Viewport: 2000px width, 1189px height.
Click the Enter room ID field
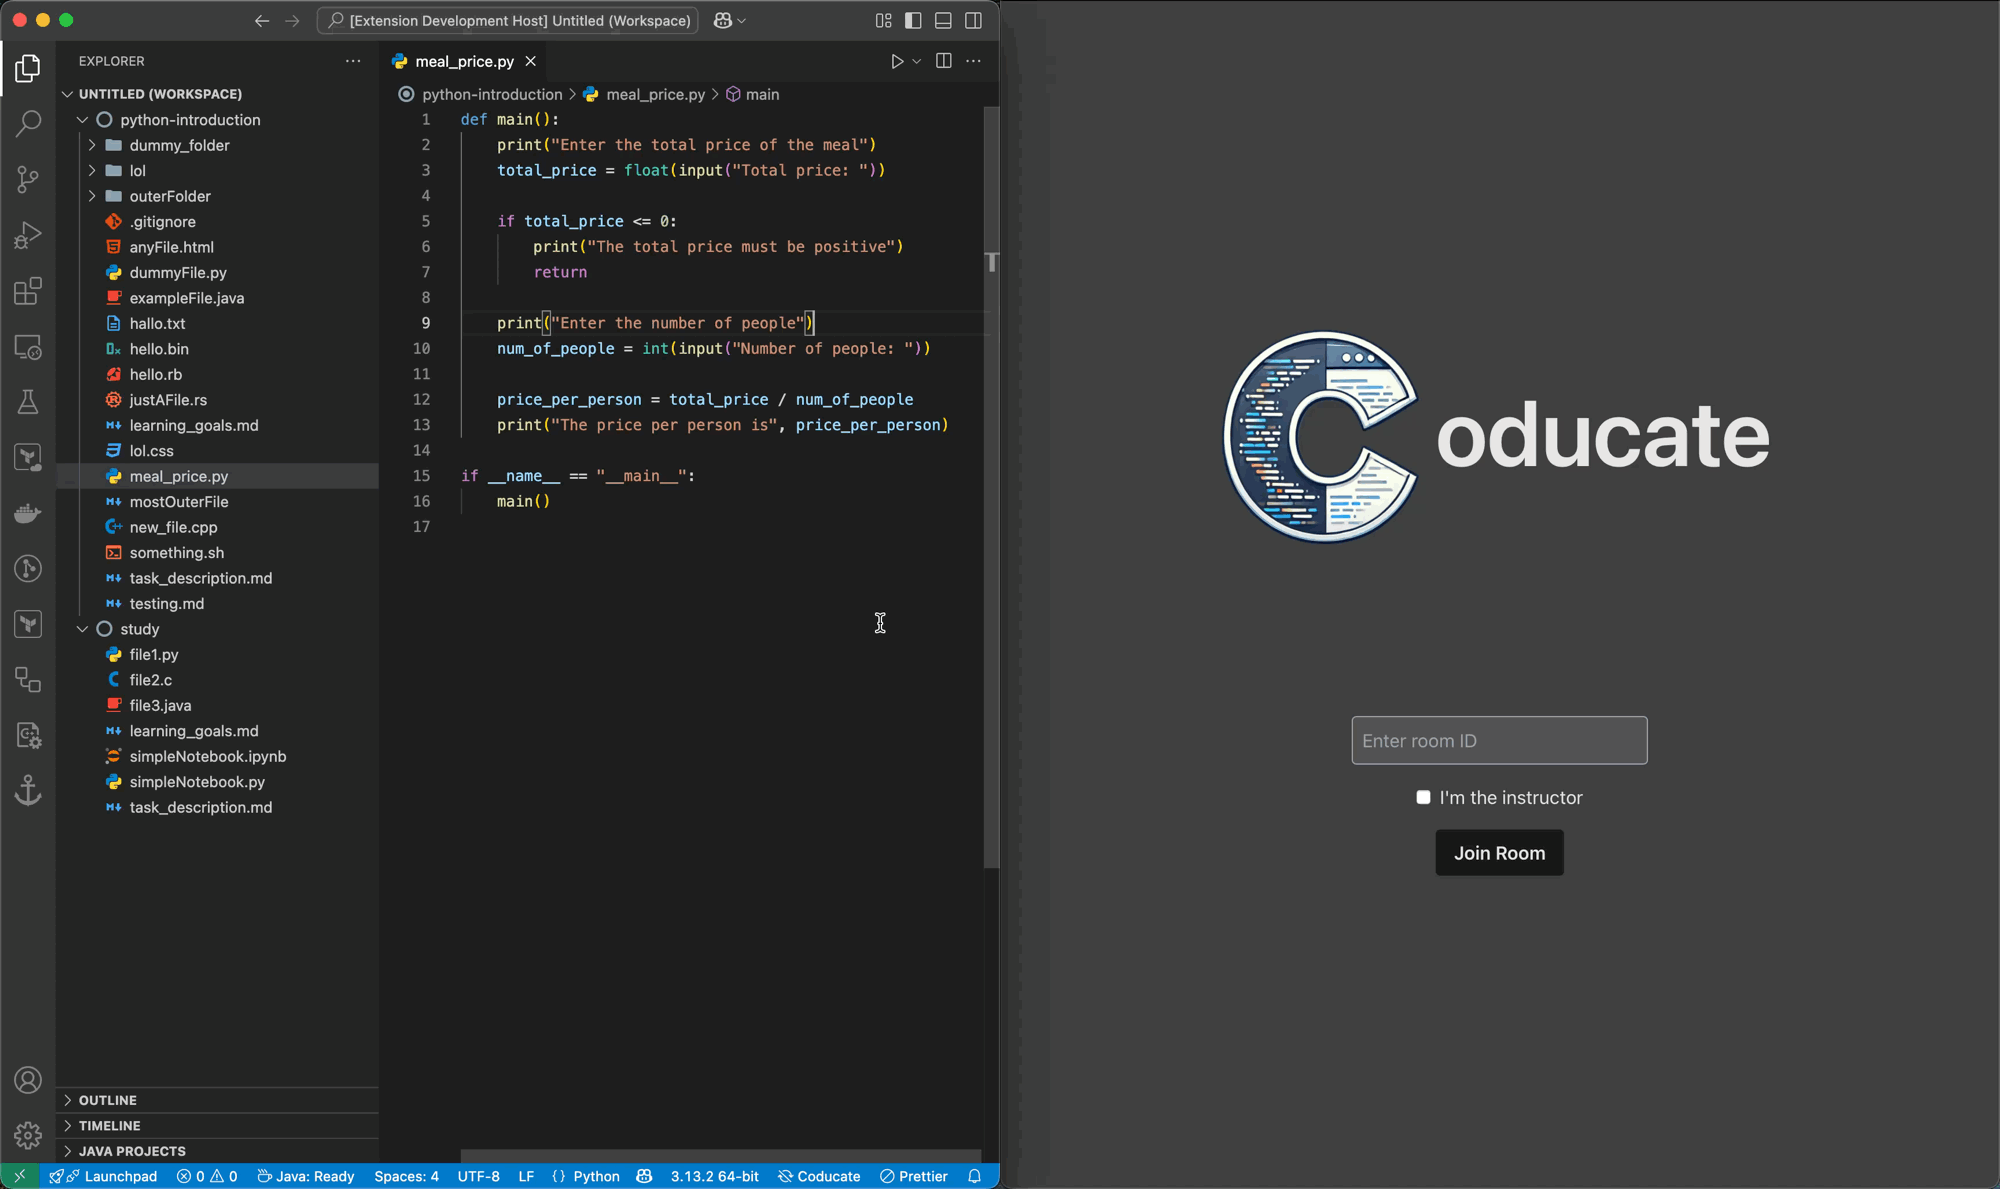1499,741
